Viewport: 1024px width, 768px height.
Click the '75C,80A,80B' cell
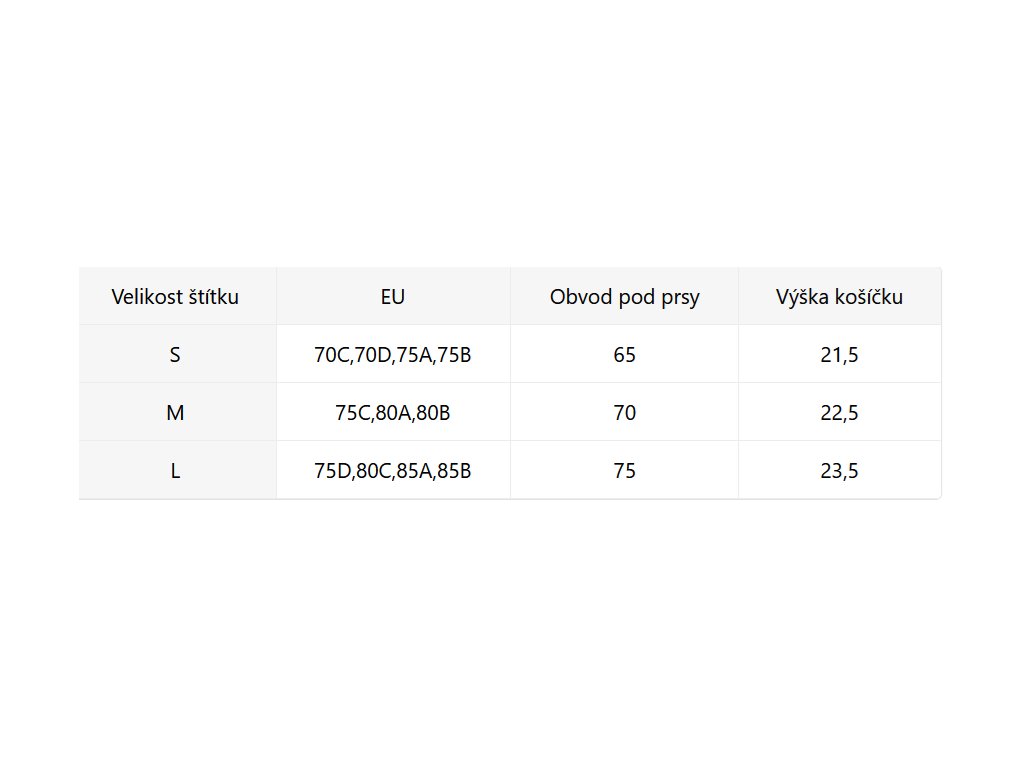tap(393, 413)
